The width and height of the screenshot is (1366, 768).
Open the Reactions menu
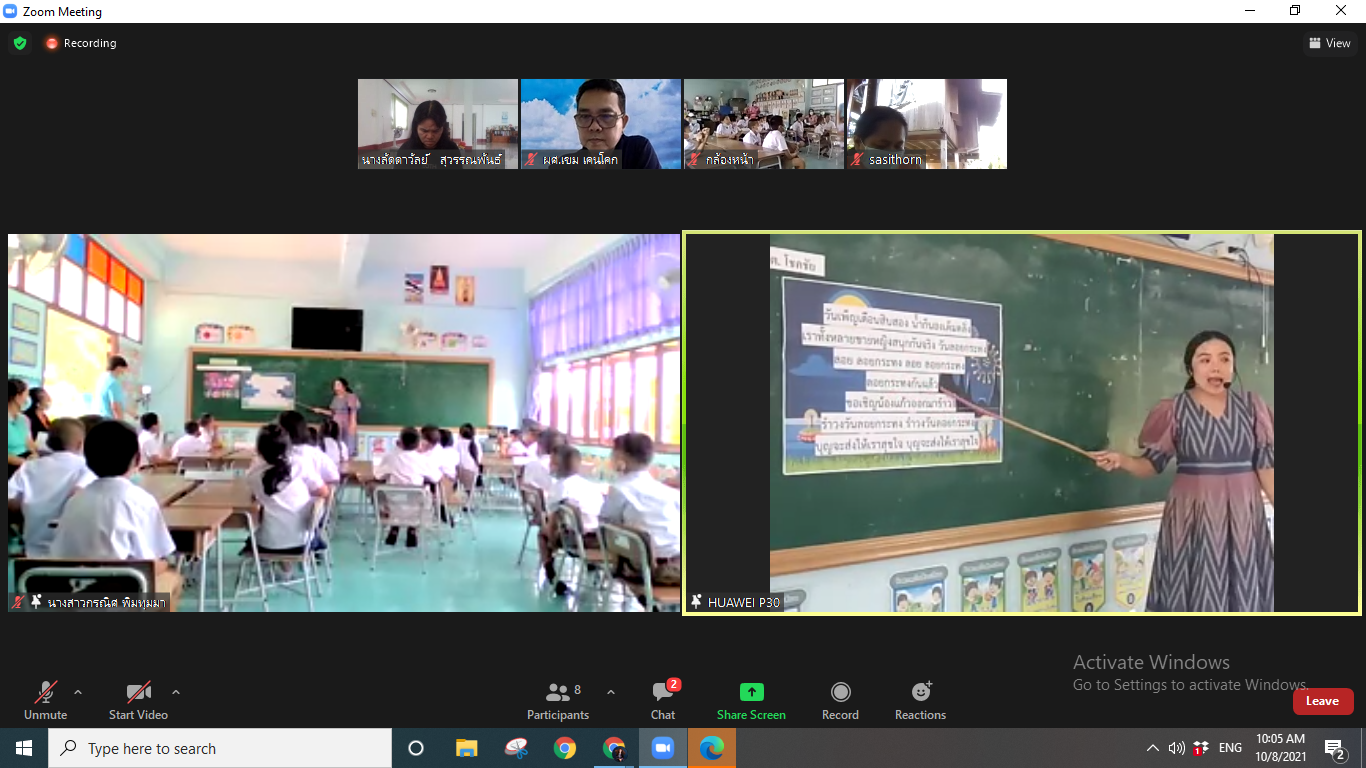(x=920, y=700)
